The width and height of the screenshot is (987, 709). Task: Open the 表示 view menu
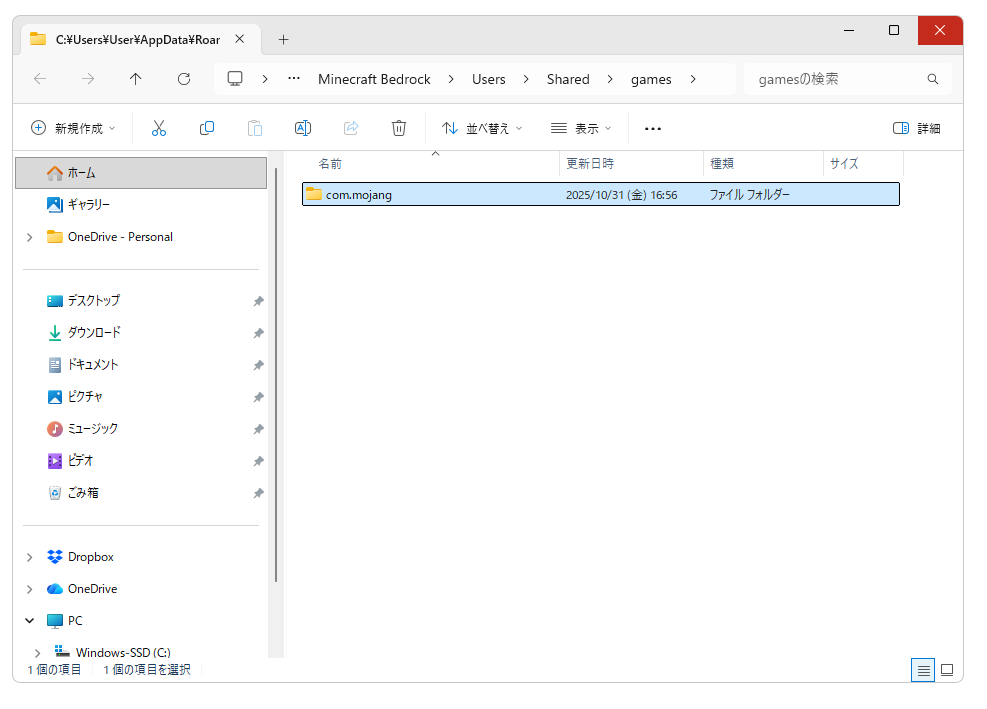(581, 128)
